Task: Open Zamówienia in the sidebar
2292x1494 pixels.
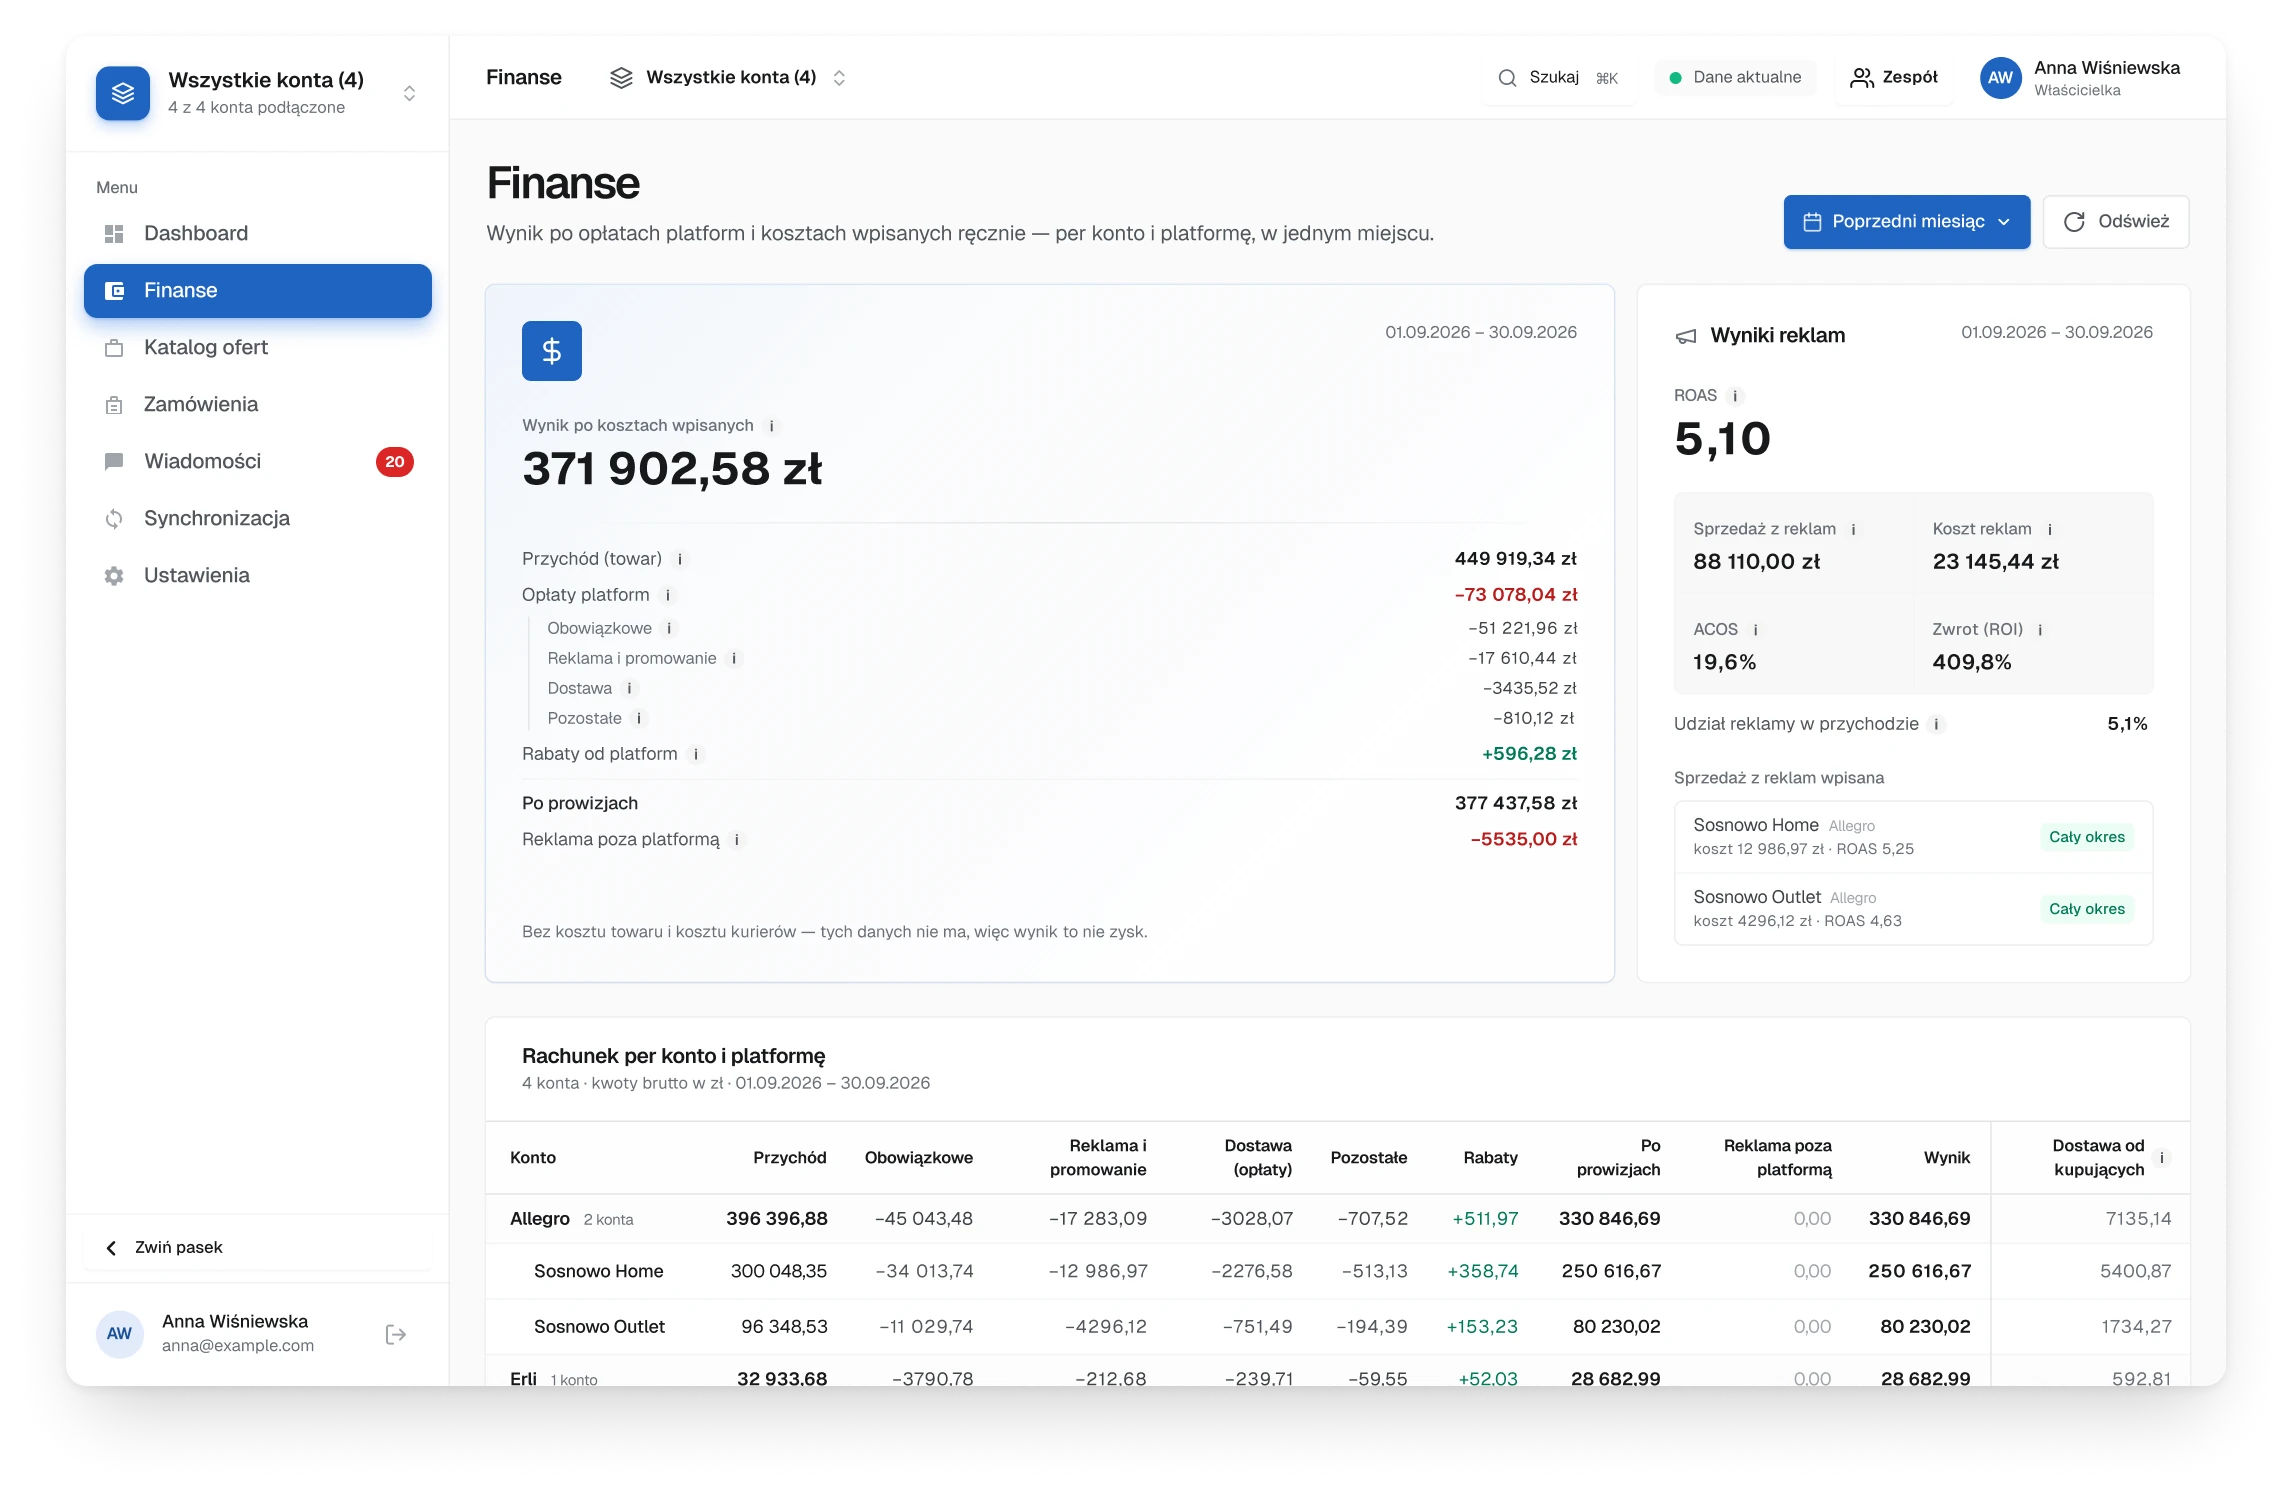Action: tap(257, 404)
